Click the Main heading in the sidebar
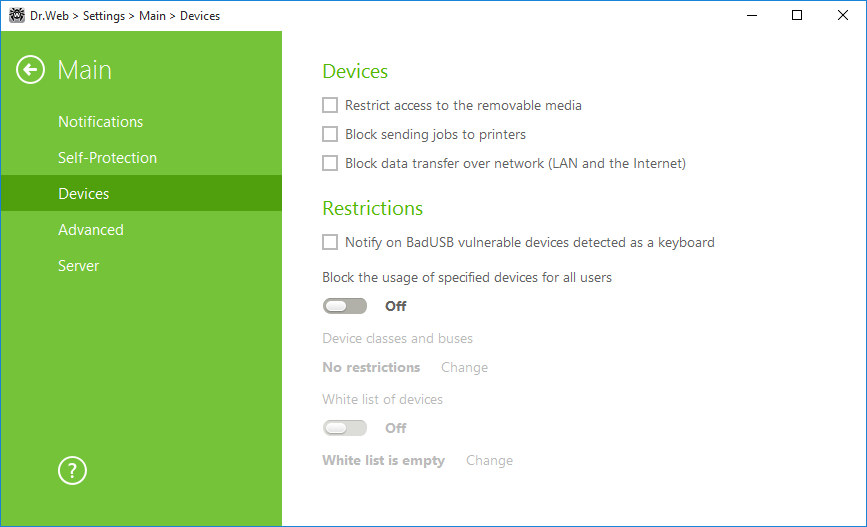 tap(85, 70)
